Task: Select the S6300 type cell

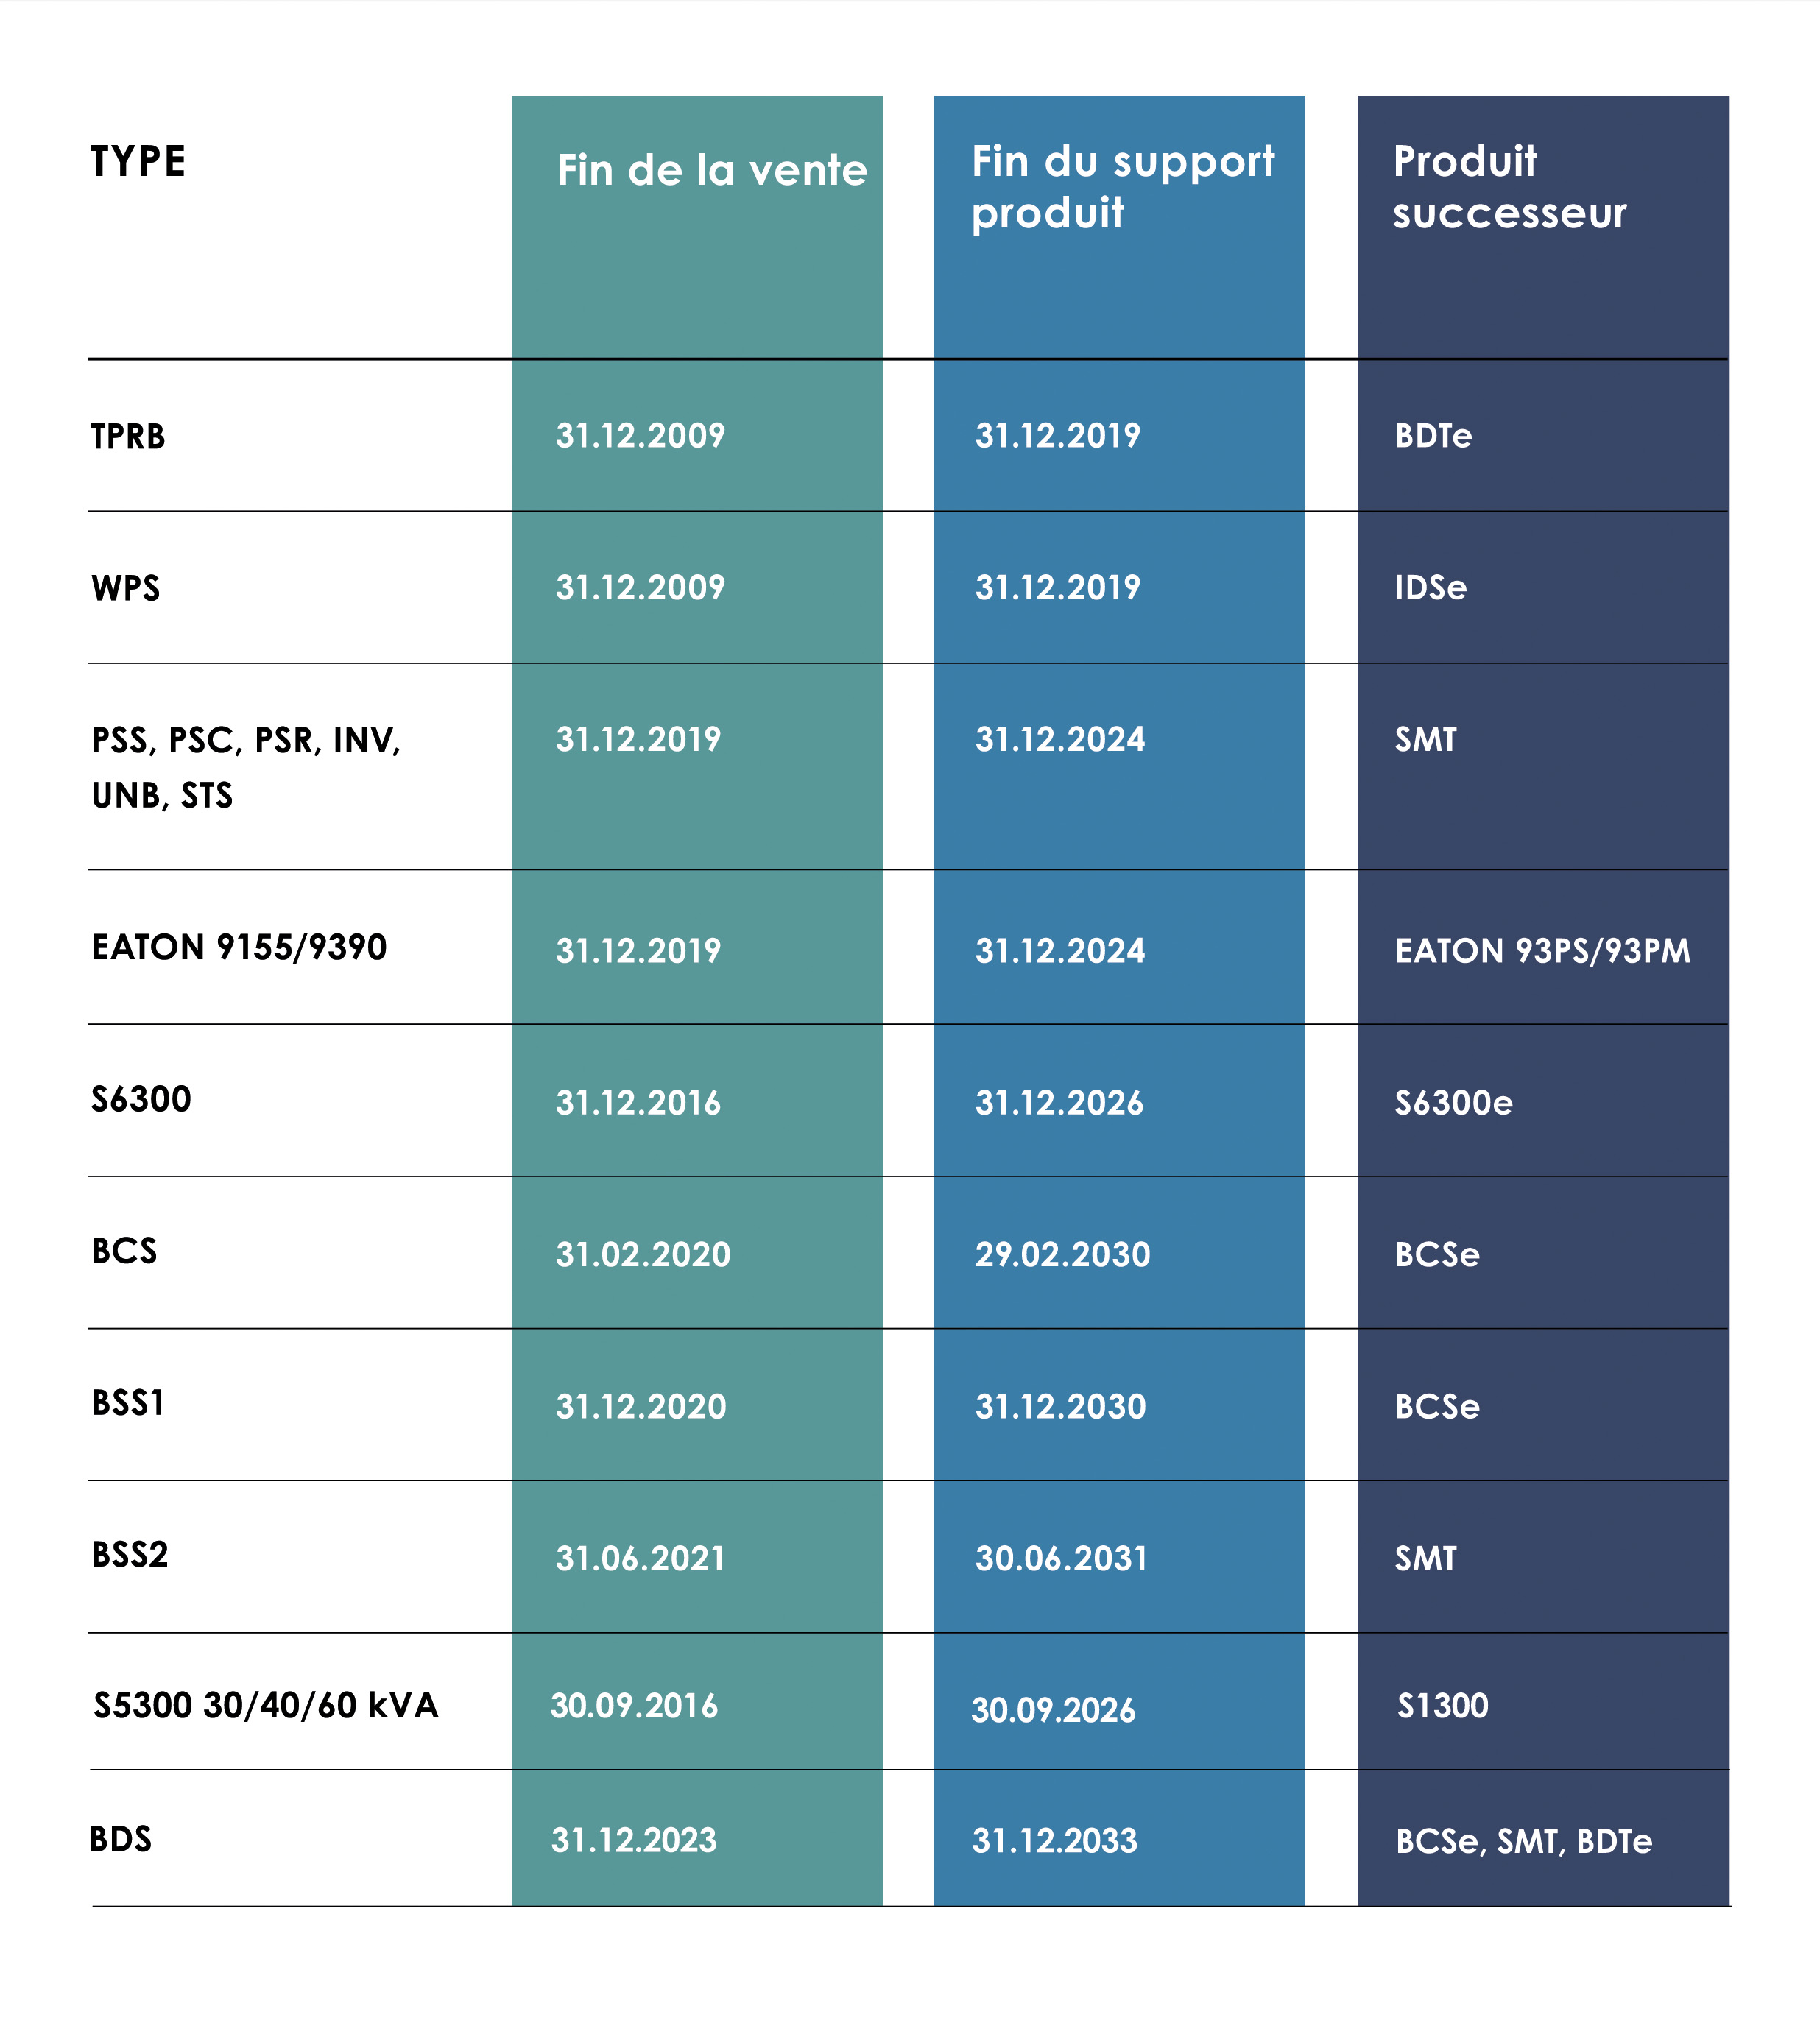Action: click(141, 1100)
